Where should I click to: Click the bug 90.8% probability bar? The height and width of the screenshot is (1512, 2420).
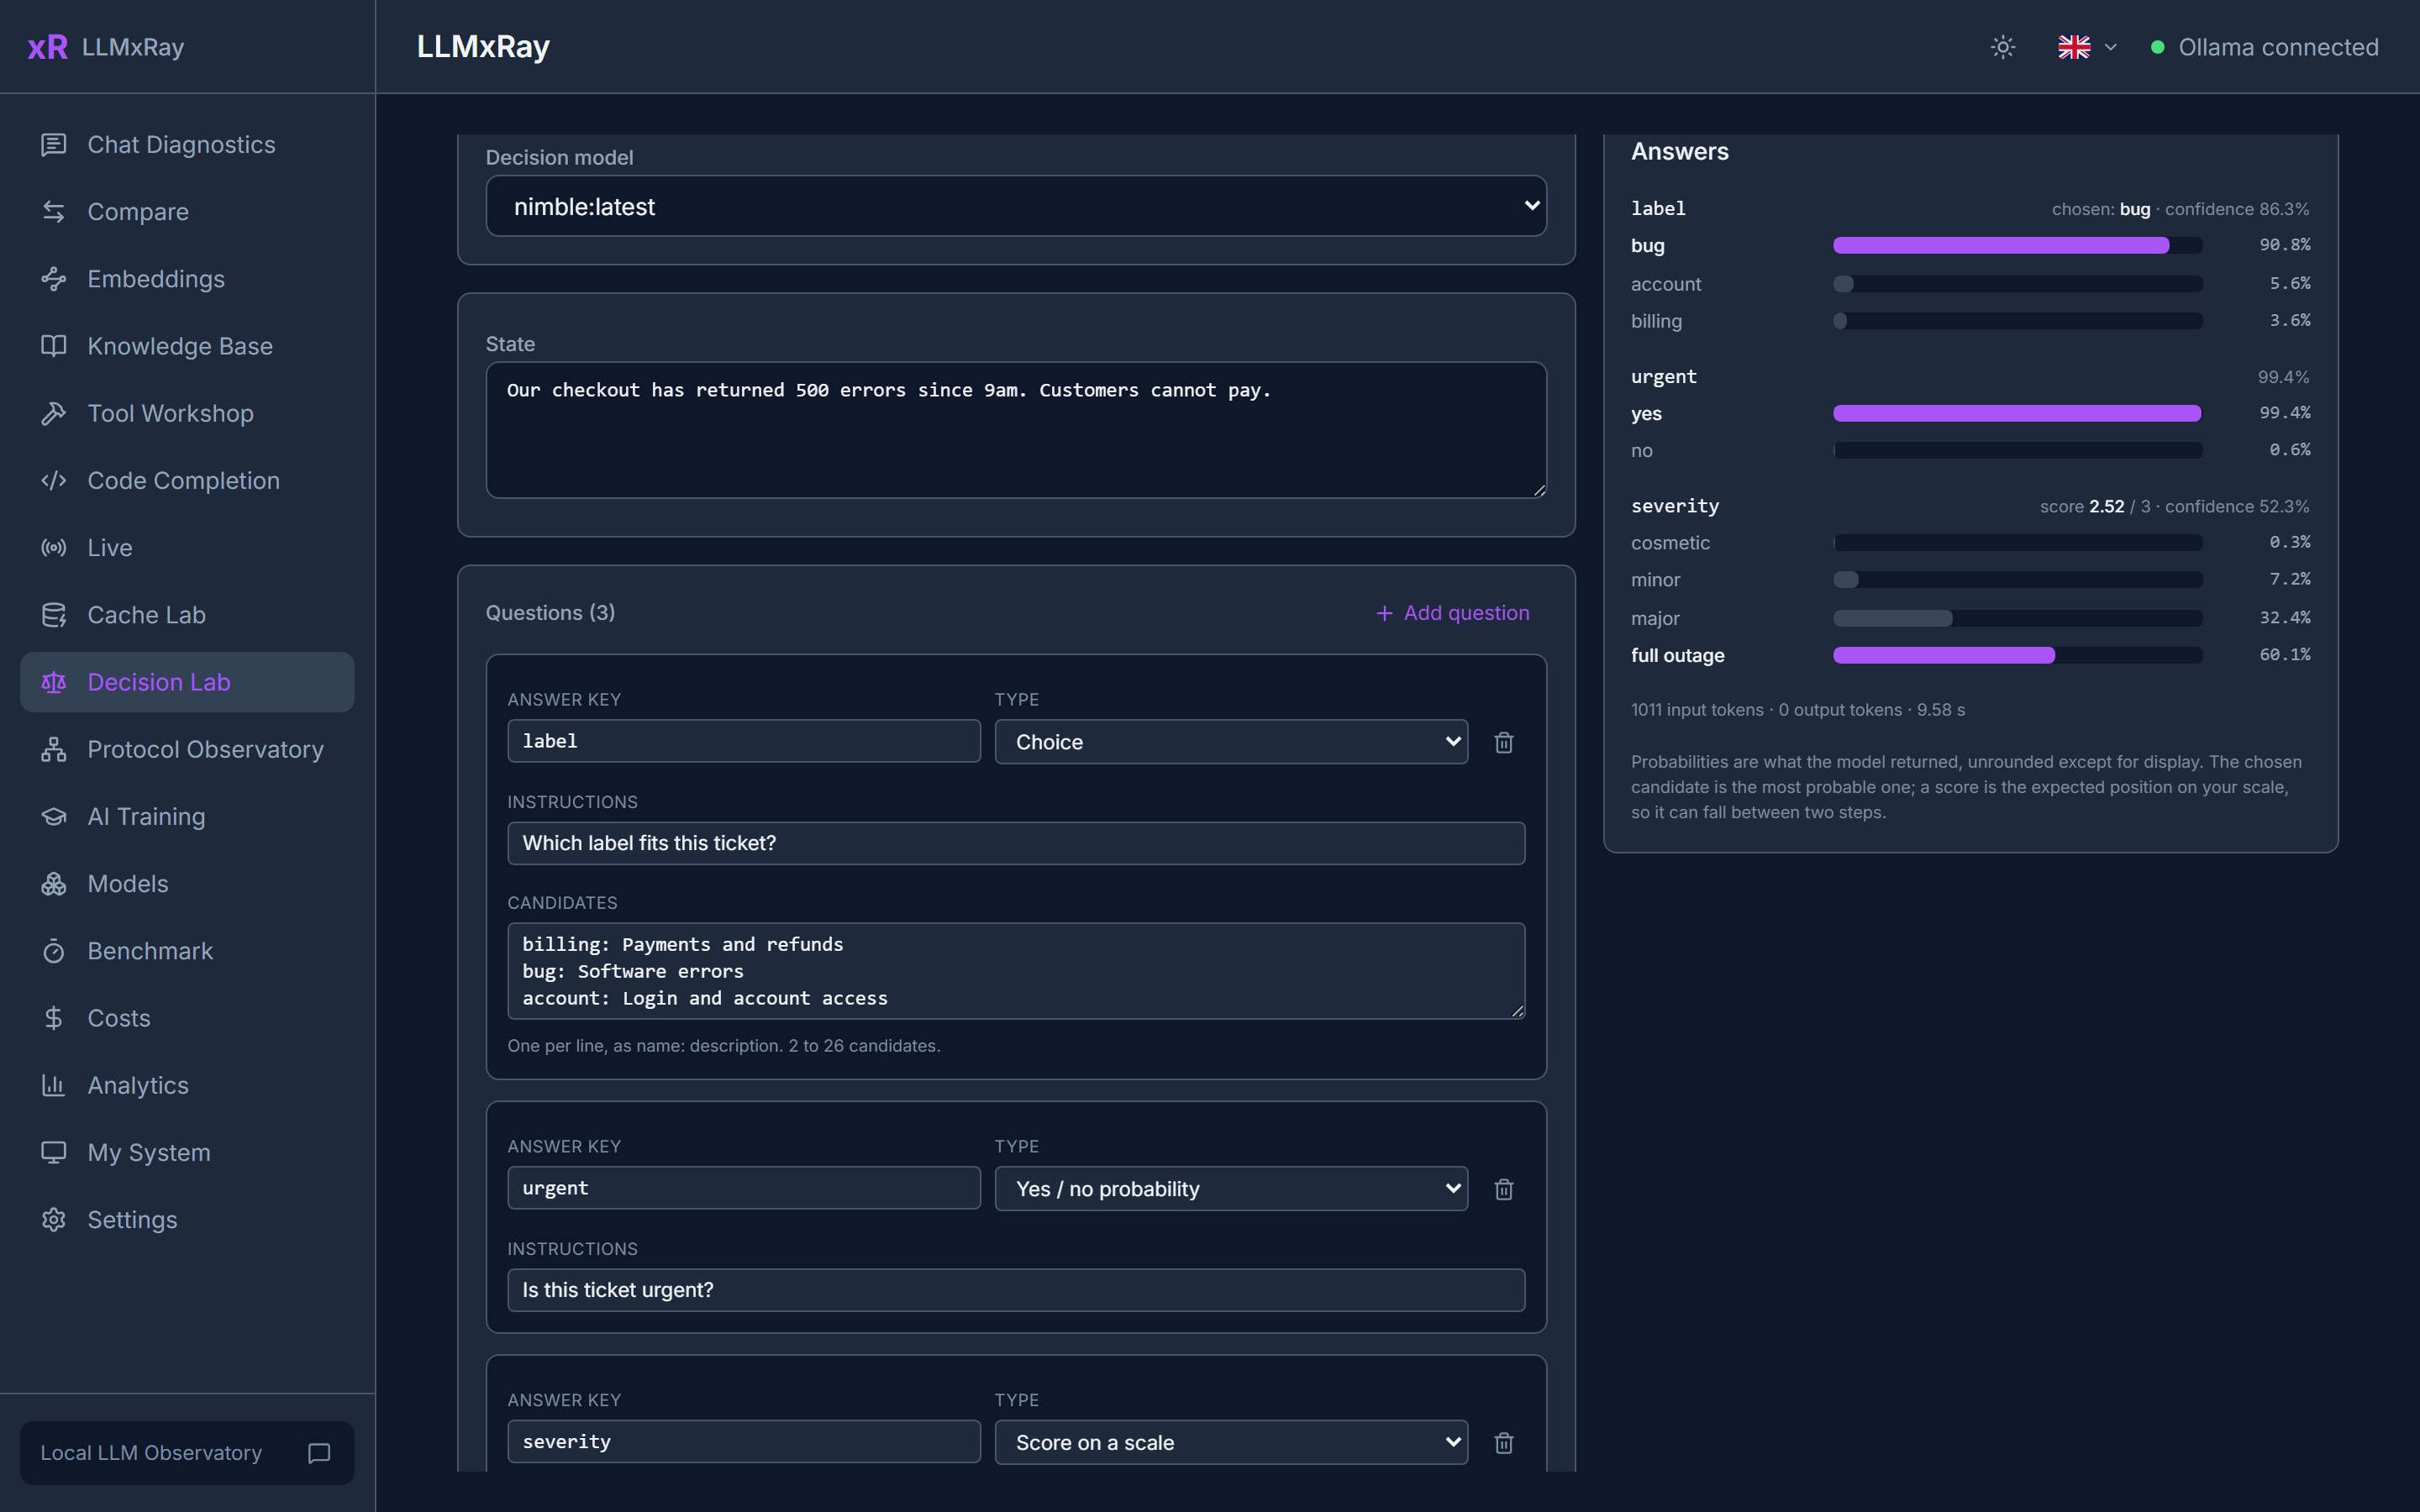click(x=2018, y=245)
